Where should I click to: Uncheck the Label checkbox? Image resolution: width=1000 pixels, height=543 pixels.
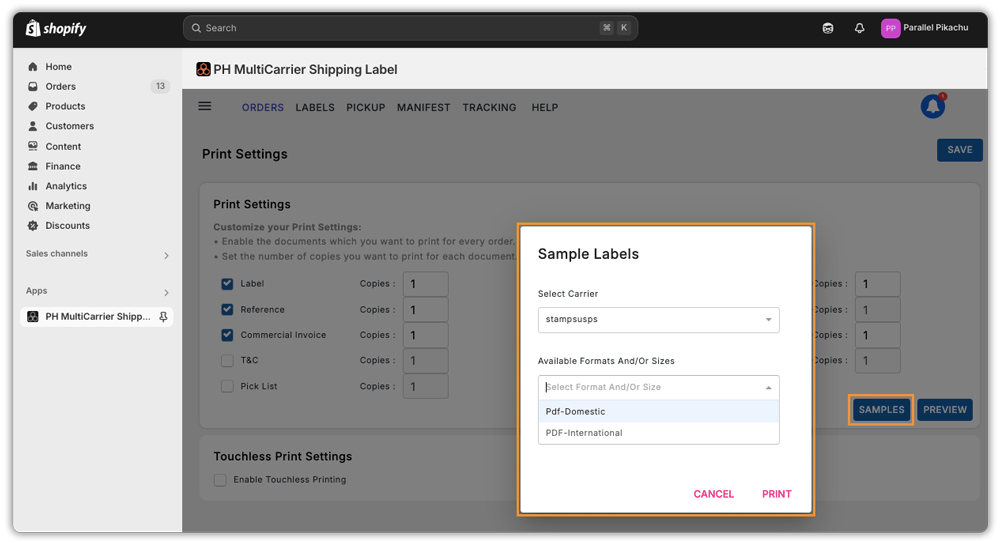[x=227, y=283]
